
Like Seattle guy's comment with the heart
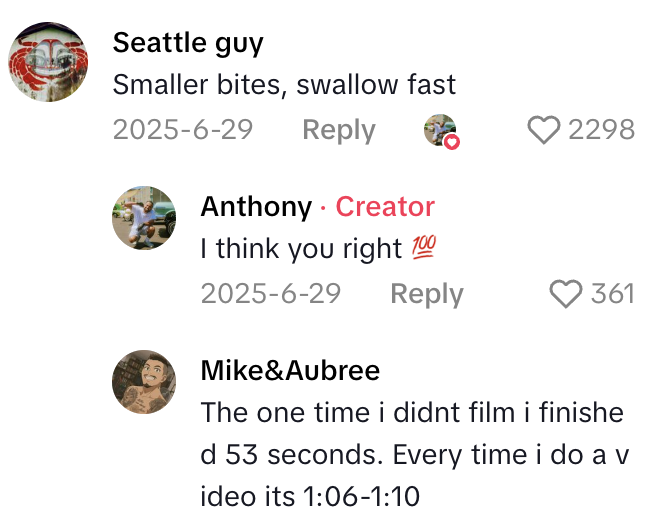[543, 130]
